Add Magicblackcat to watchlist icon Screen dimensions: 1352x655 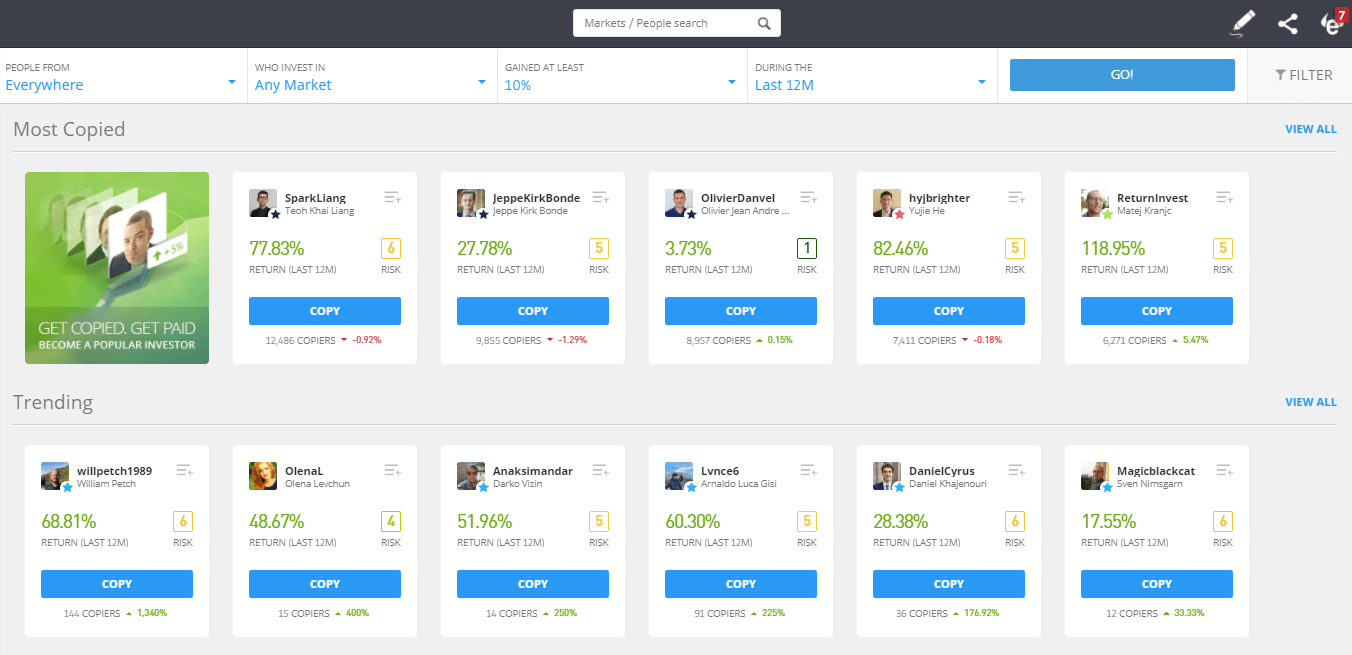pyautogui.click(x=1224, y=471)
